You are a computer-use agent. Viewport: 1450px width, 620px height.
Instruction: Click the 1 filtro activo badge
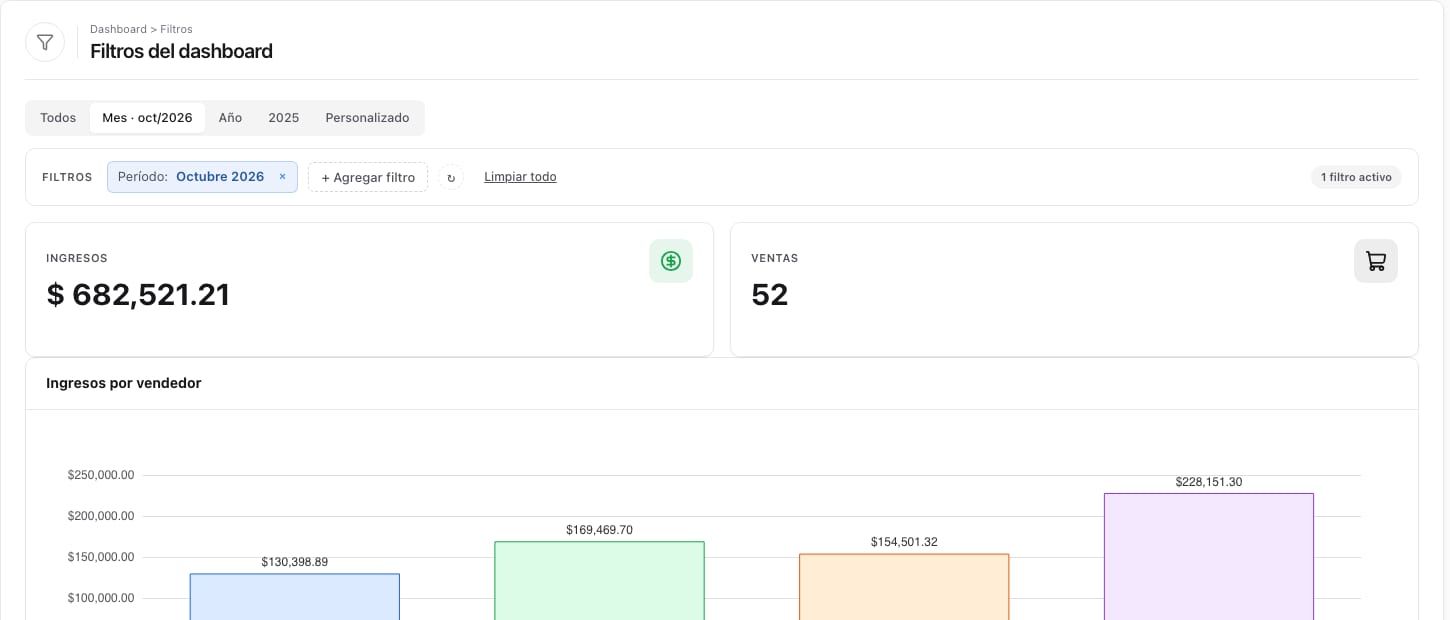tap(1356, 177)
